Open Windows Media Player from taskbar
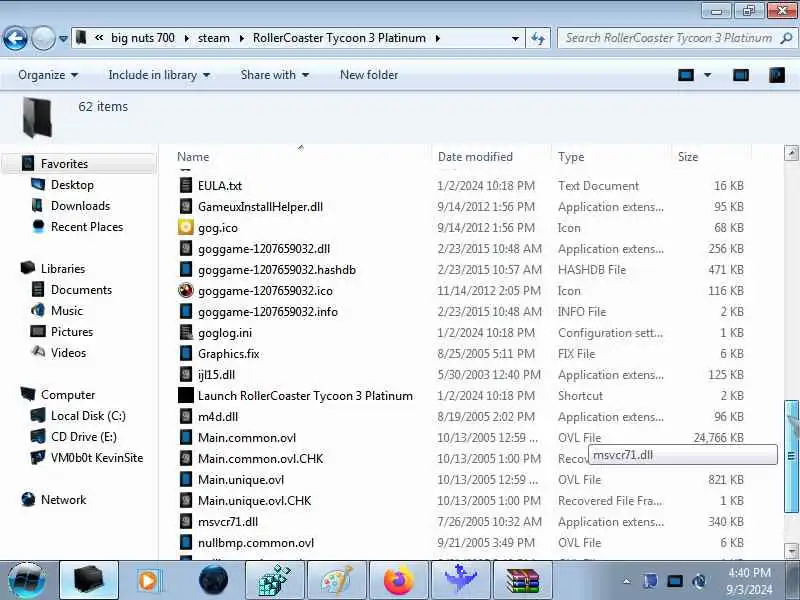Image resolution: width=800 pixels, height=600 pixels. pos(150,580)
